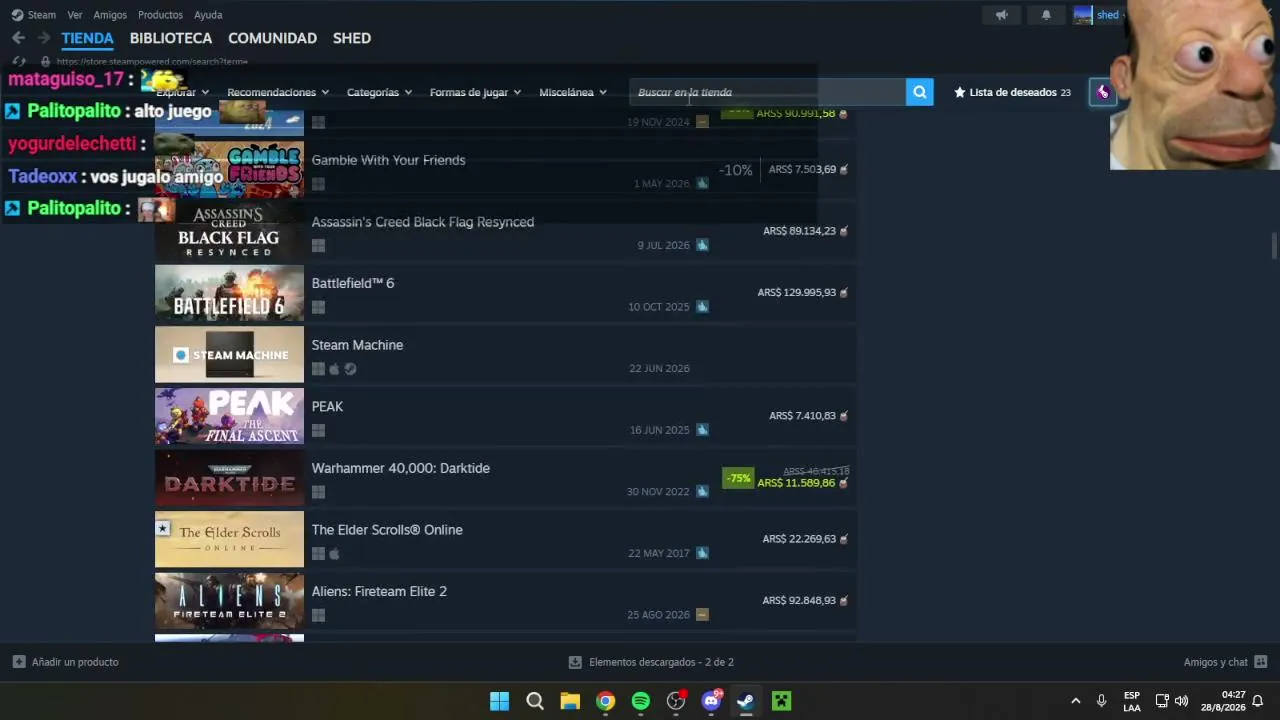The image size is (1280, 720).
Task: Open the Productos menu
Action: tap(160, 15)
